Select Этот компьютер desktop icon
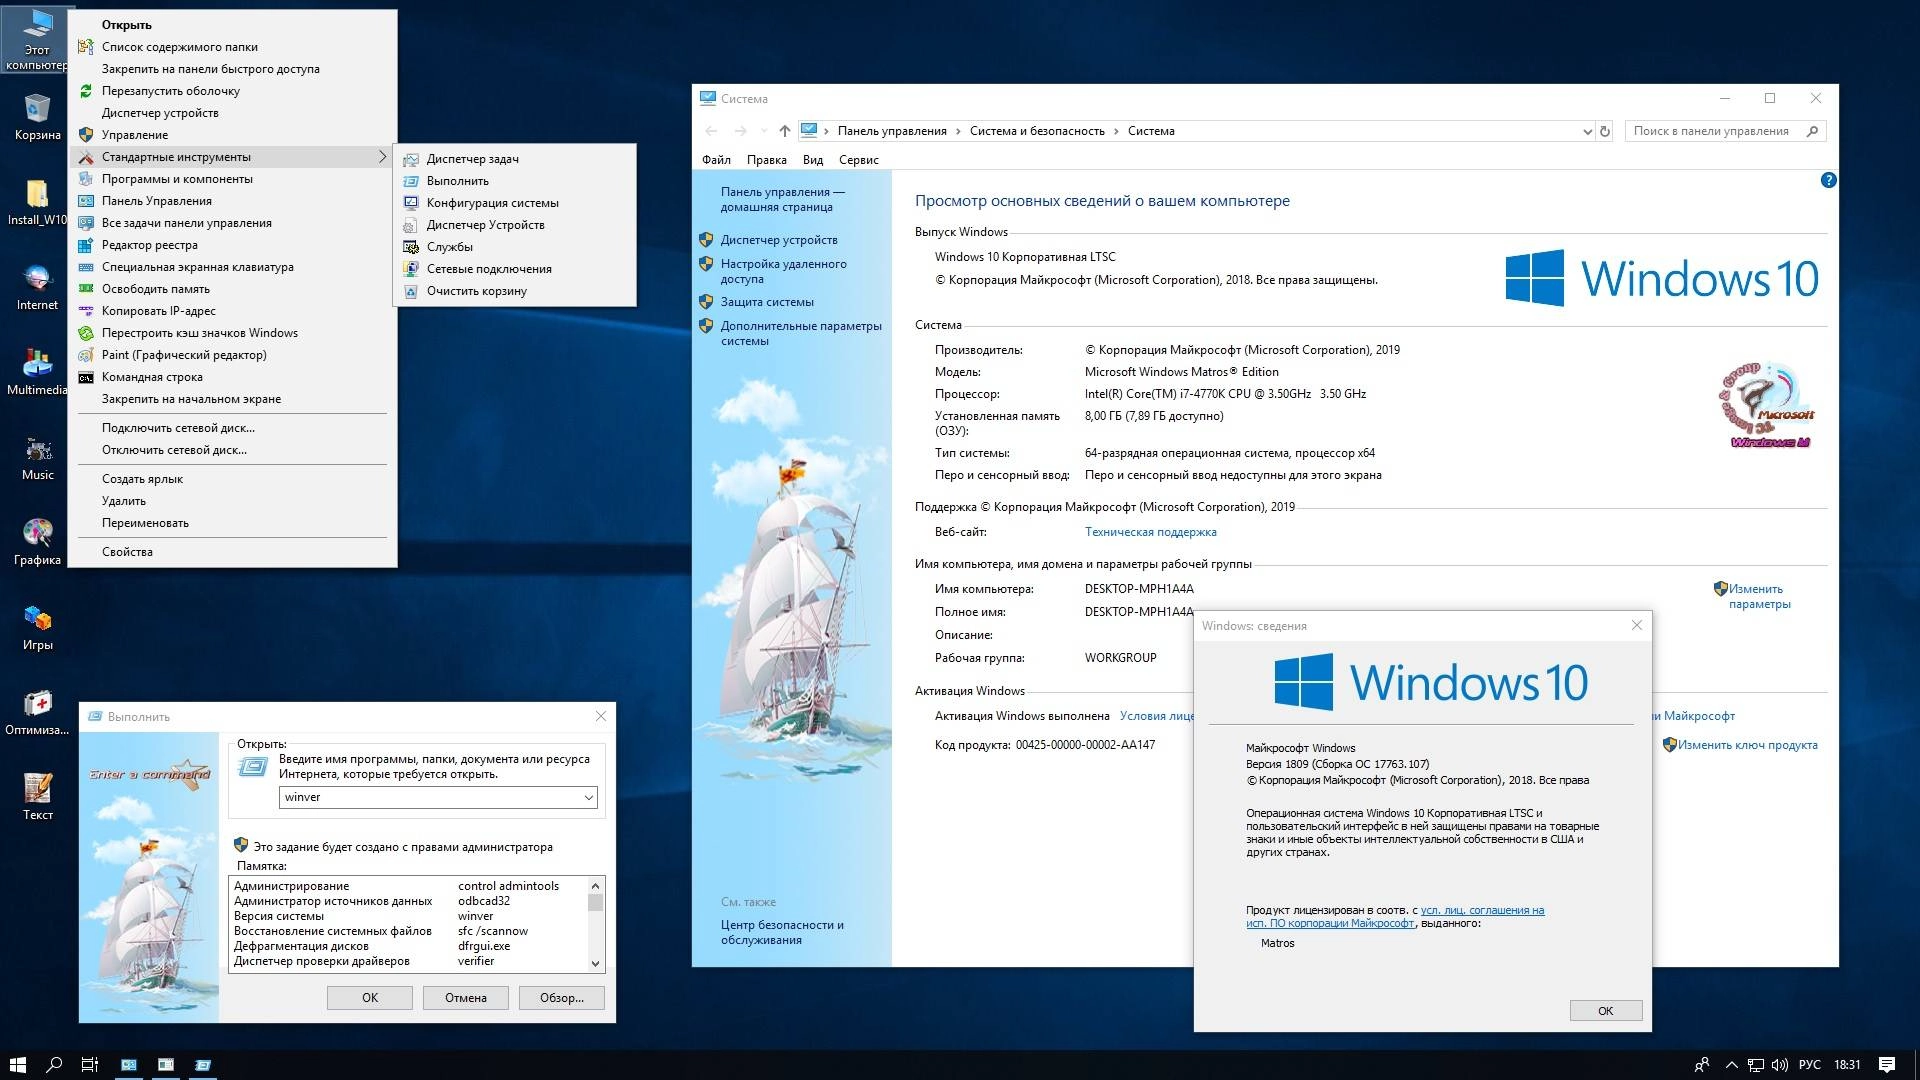Viewport: 1920px width, 1080px height. pyautogui.click(x=37, y=40)
